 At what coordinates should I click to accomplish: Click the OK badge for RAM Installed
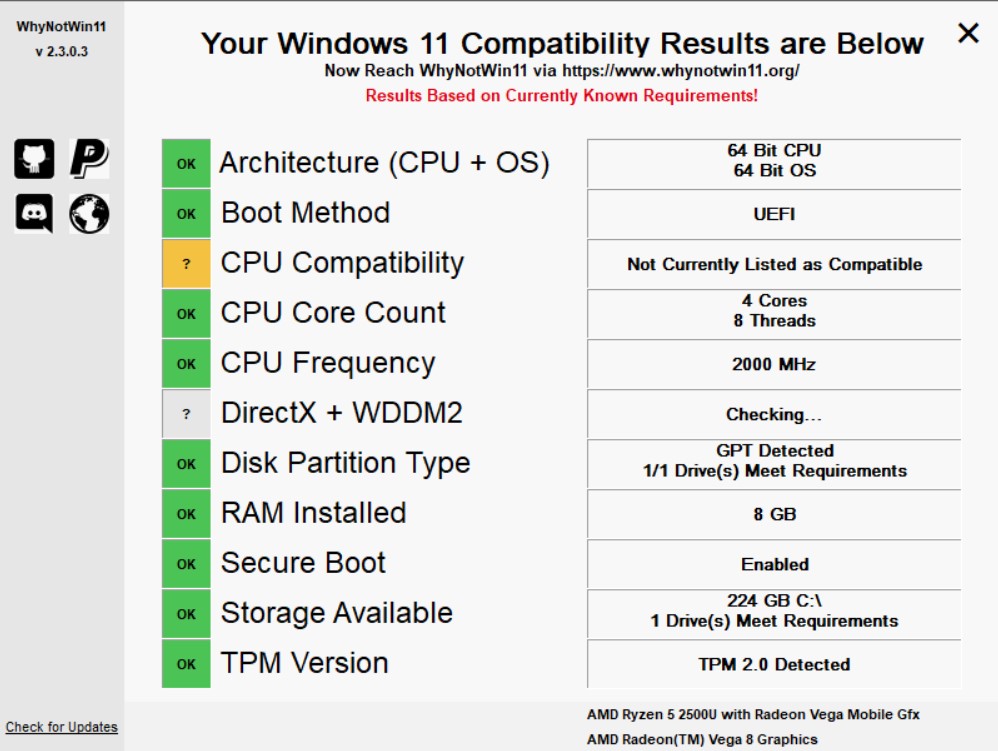pyautogui.click(x=186, y=514)
